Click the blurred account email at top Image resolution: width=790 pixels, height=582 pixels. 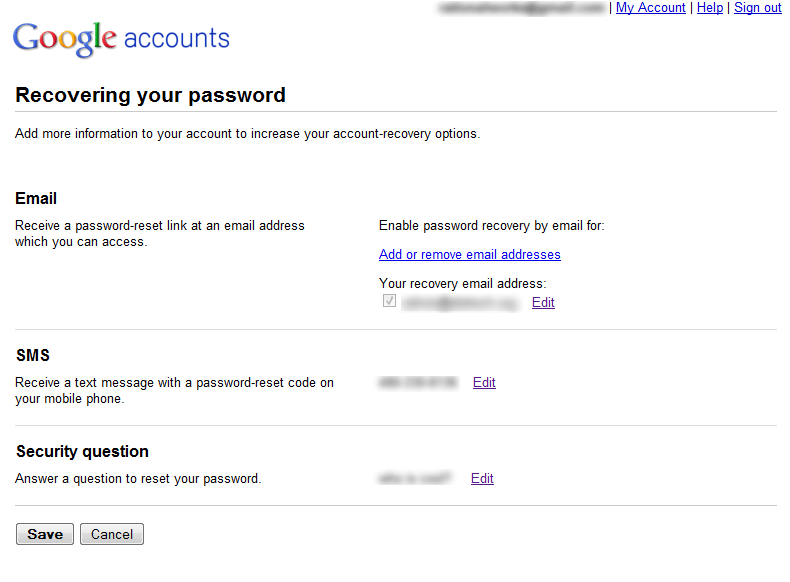(521, 8)
